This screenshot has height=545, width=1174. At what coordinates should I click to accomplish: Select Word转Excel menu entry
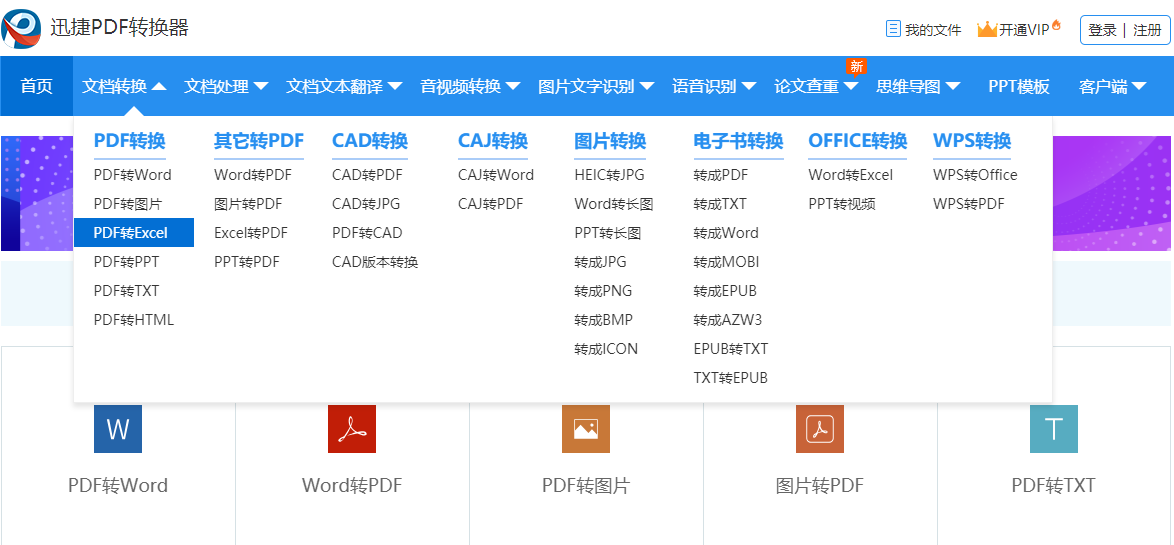coord(851,175)
